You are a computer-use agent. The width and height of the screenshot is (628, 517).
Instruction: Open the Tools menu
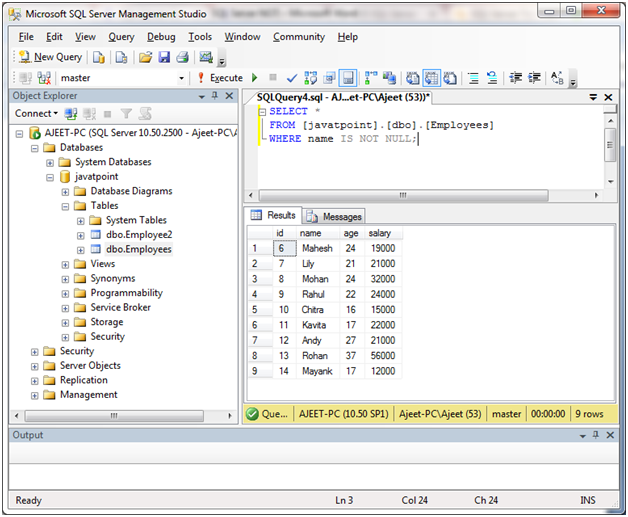point(200,37)
